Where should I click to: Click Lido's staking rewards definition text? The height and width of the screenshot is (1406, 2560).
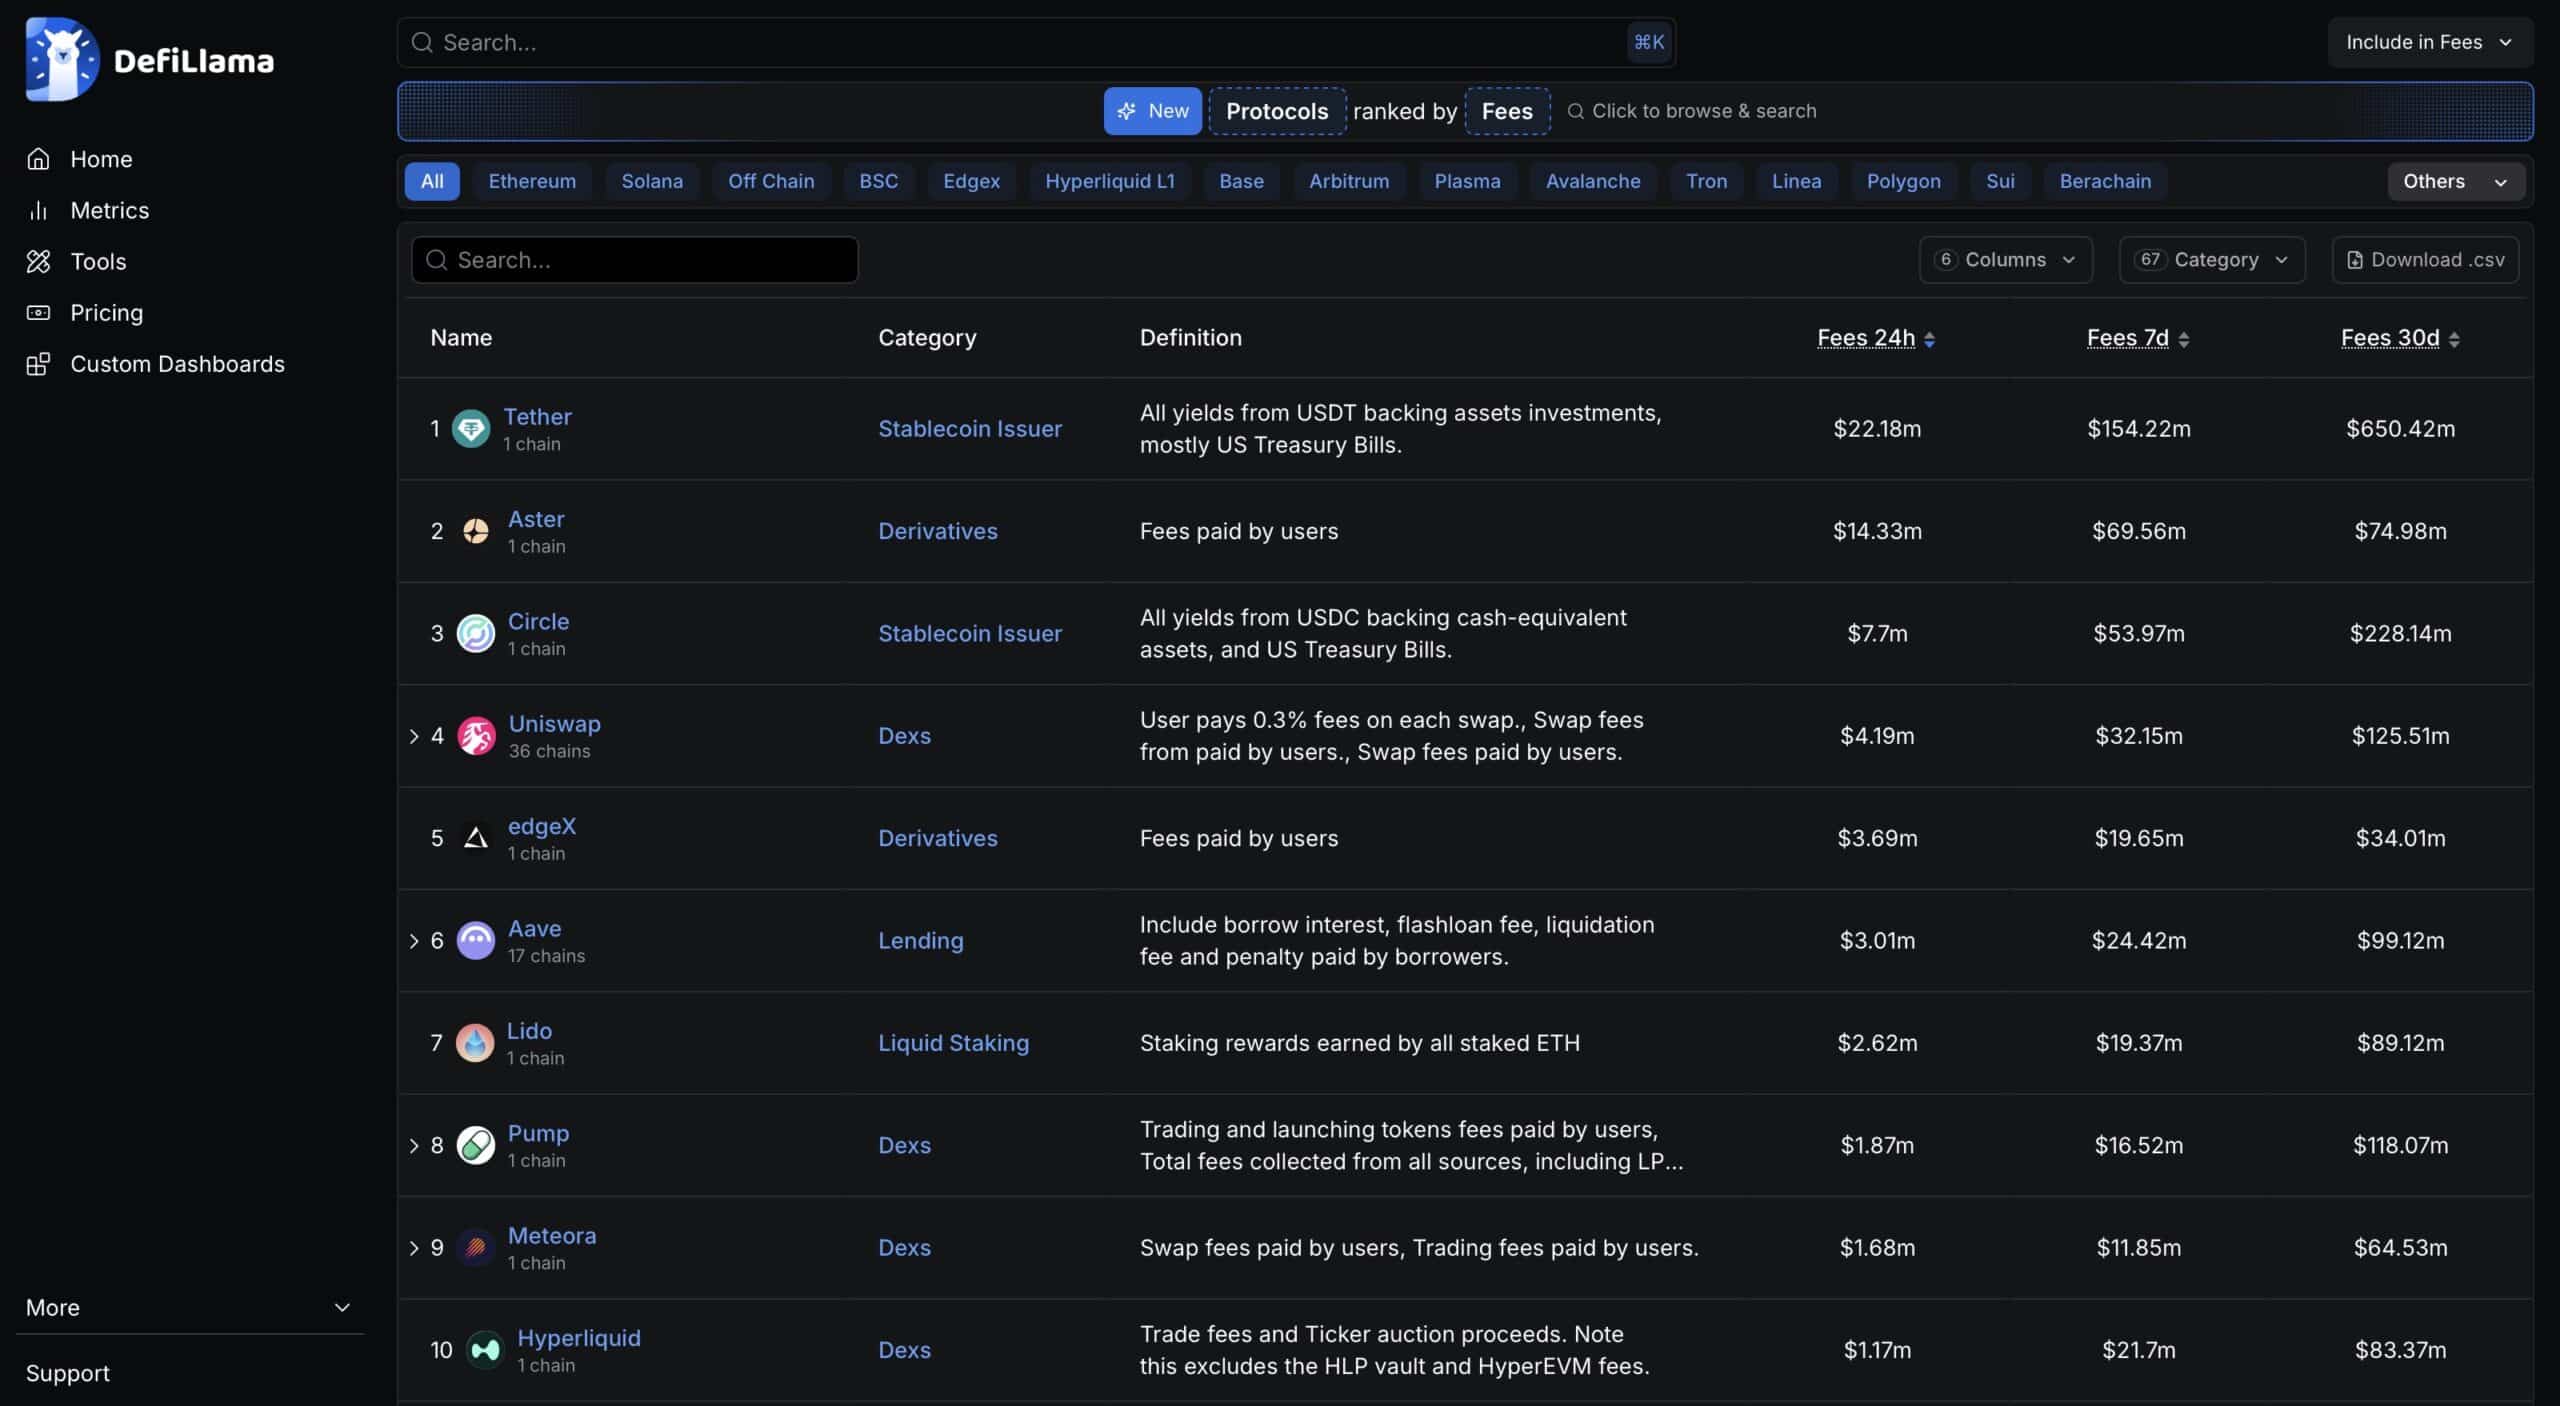(x=1360, y=1043)
